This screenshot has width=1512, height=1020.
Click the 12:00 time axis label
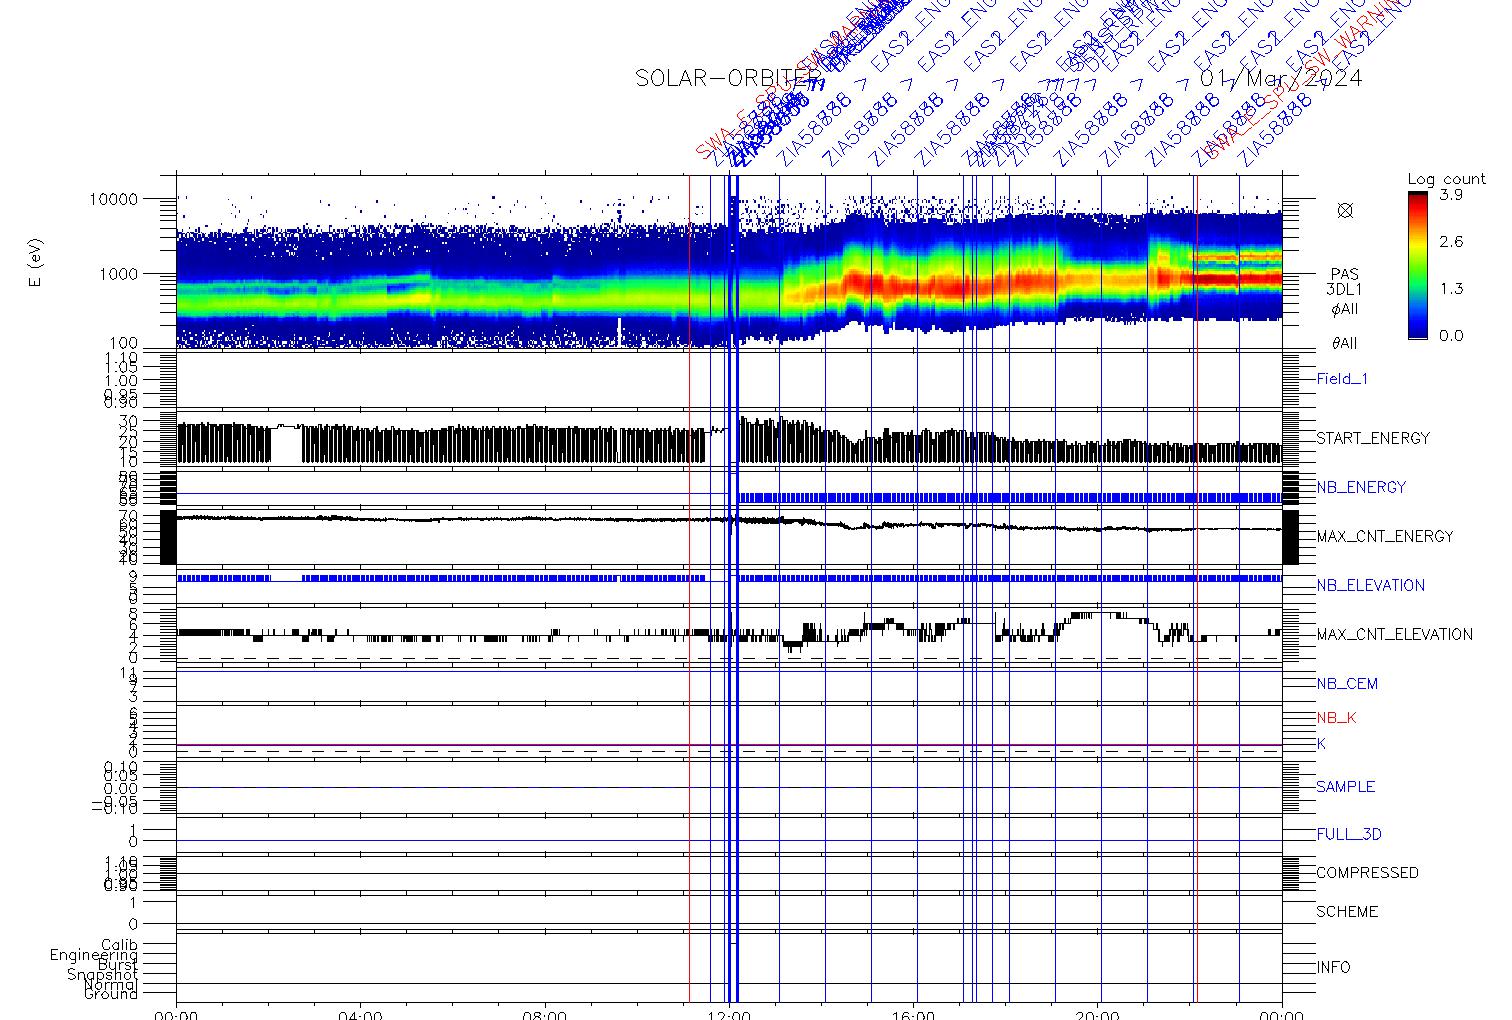[x=729, y=1014]
